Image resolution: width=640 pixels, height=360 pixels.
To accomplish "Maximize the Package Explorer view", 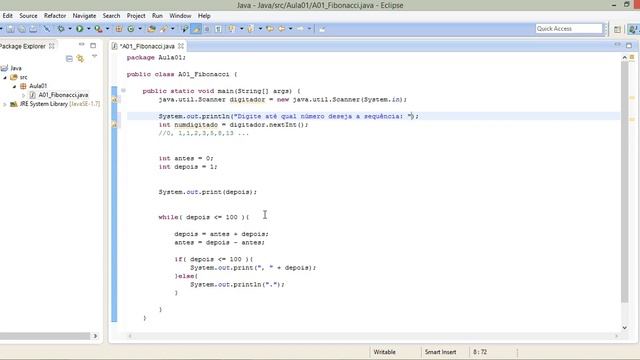I will coord(93,45).
